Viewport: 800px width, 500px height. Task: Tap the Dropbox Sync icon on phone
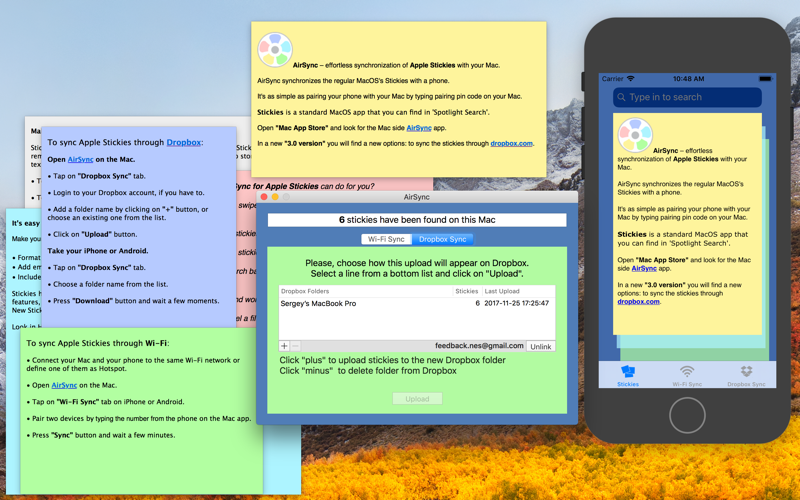click(746, 371)
